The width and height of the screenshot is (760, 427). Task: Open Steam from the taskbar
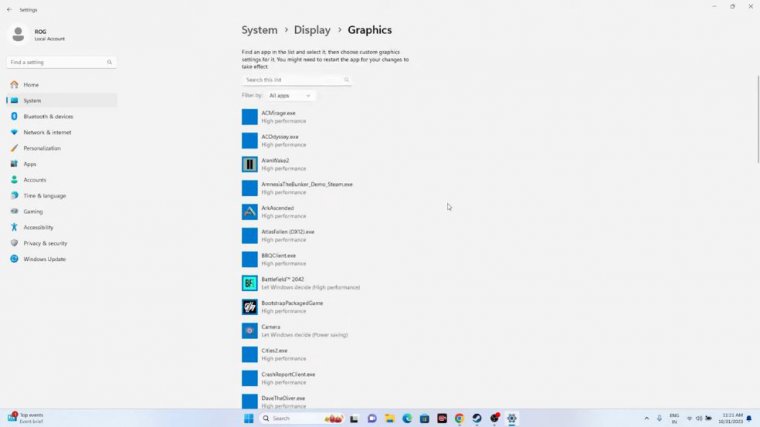pyautogui.click(x=477, y=418)
